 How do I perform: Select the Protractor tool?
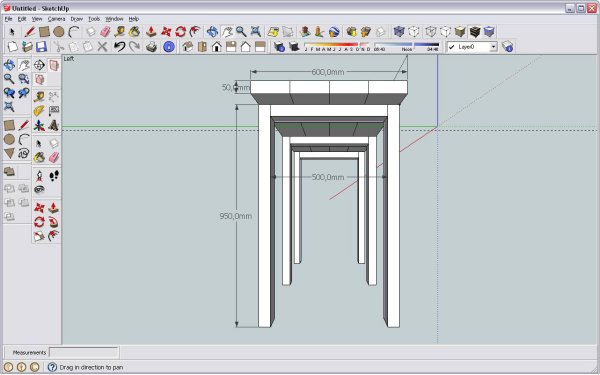click(39, 111)
